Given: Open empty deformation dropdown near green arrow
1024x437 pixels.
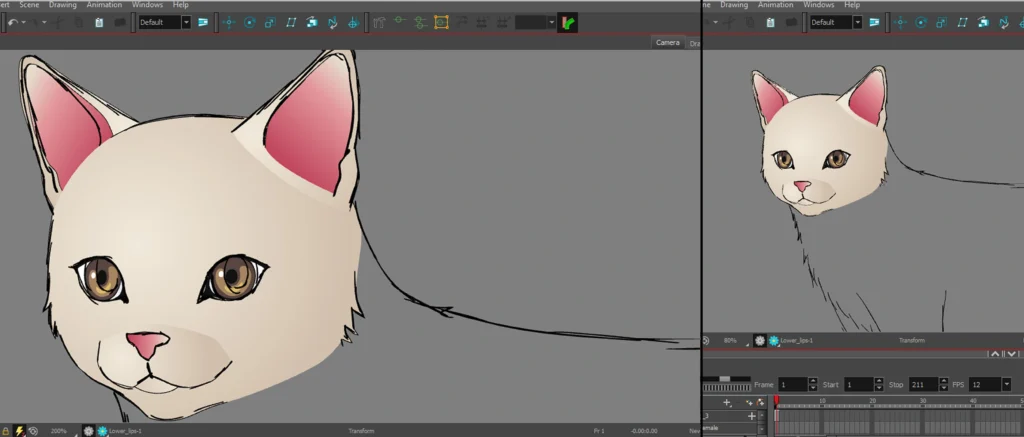Looking at the screenshot, I should (x=552, y=23).
